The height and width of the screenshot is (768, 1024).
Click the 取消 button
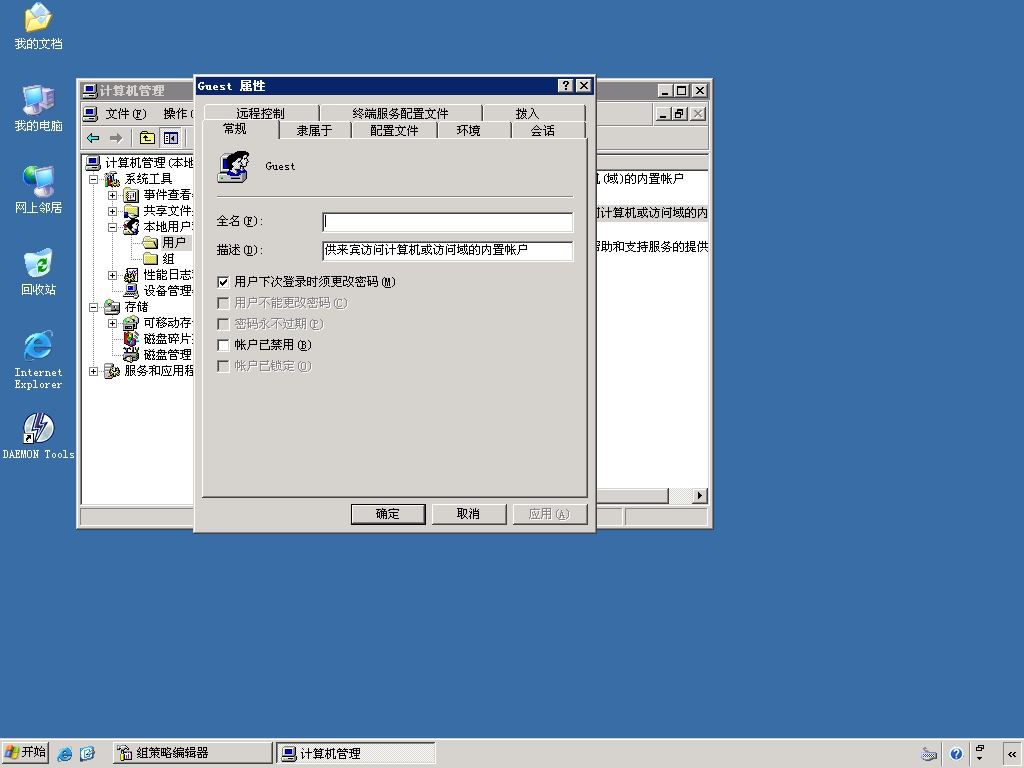[468, 514]
